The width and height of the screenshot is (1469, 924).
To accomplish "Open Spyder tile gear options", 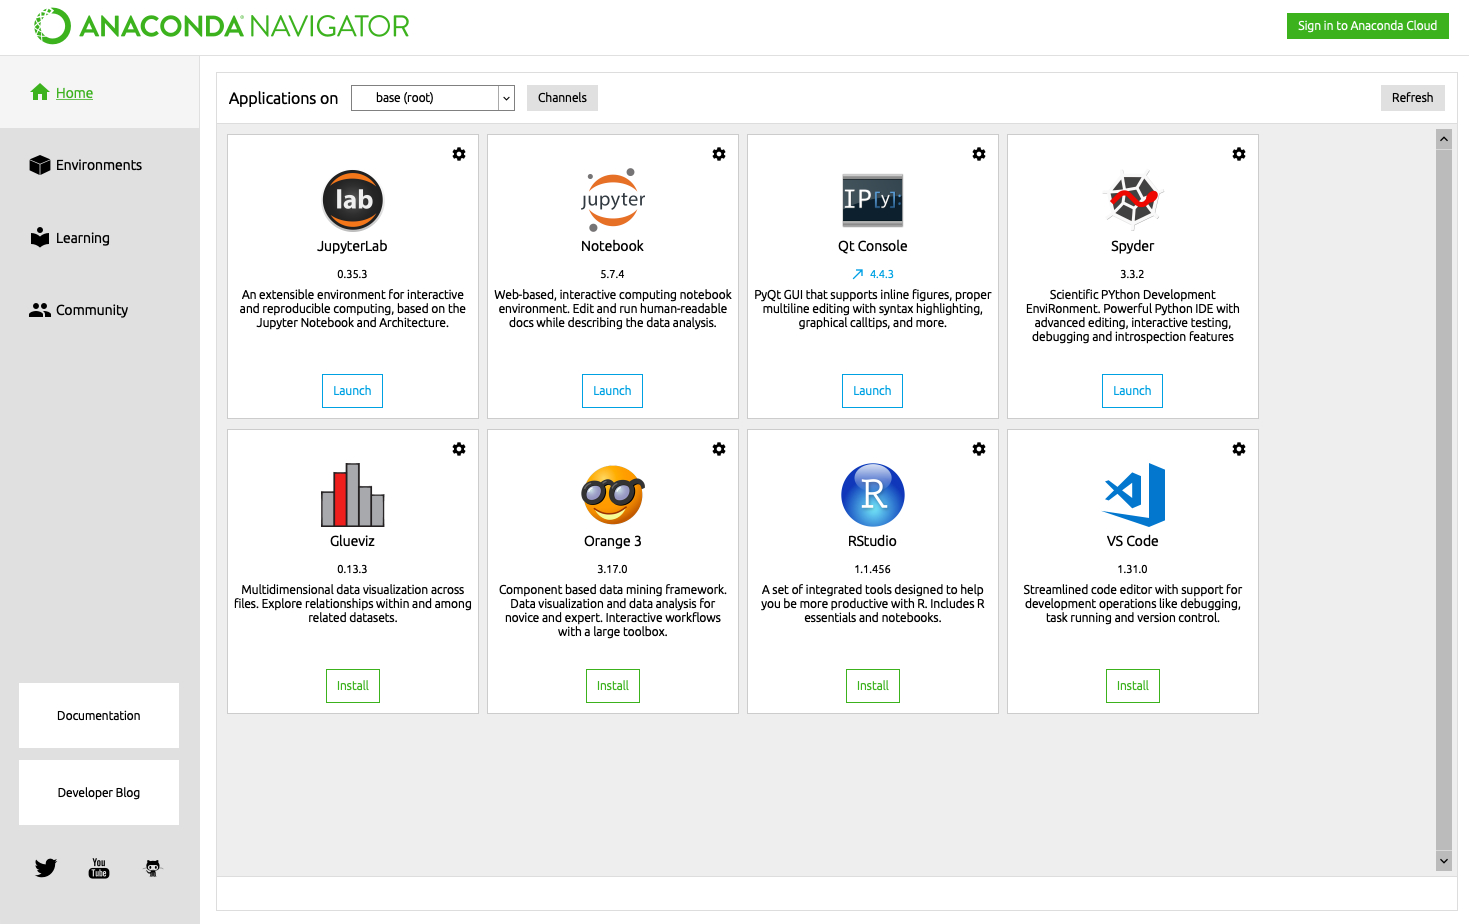I will 1239,154.
